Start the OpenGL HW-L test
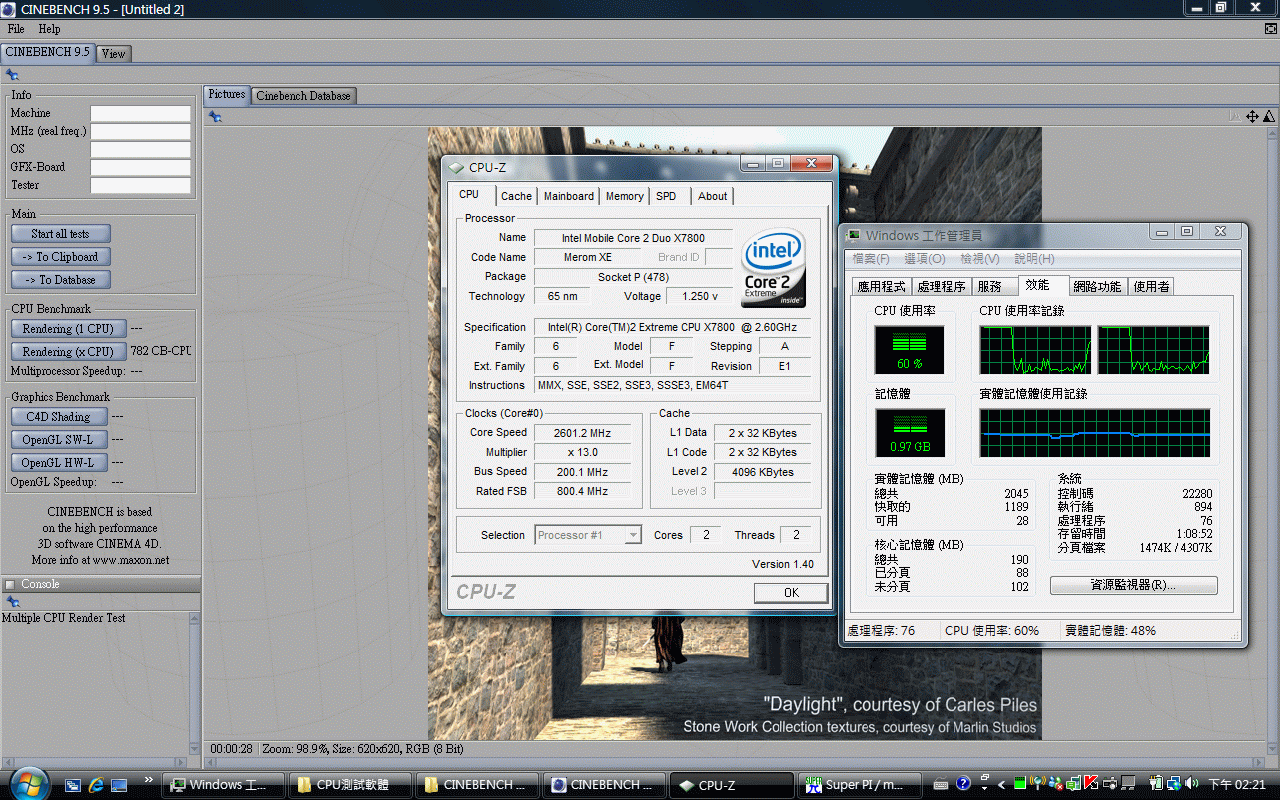This screenshot has height=800, width=1280. coord(59,462)
